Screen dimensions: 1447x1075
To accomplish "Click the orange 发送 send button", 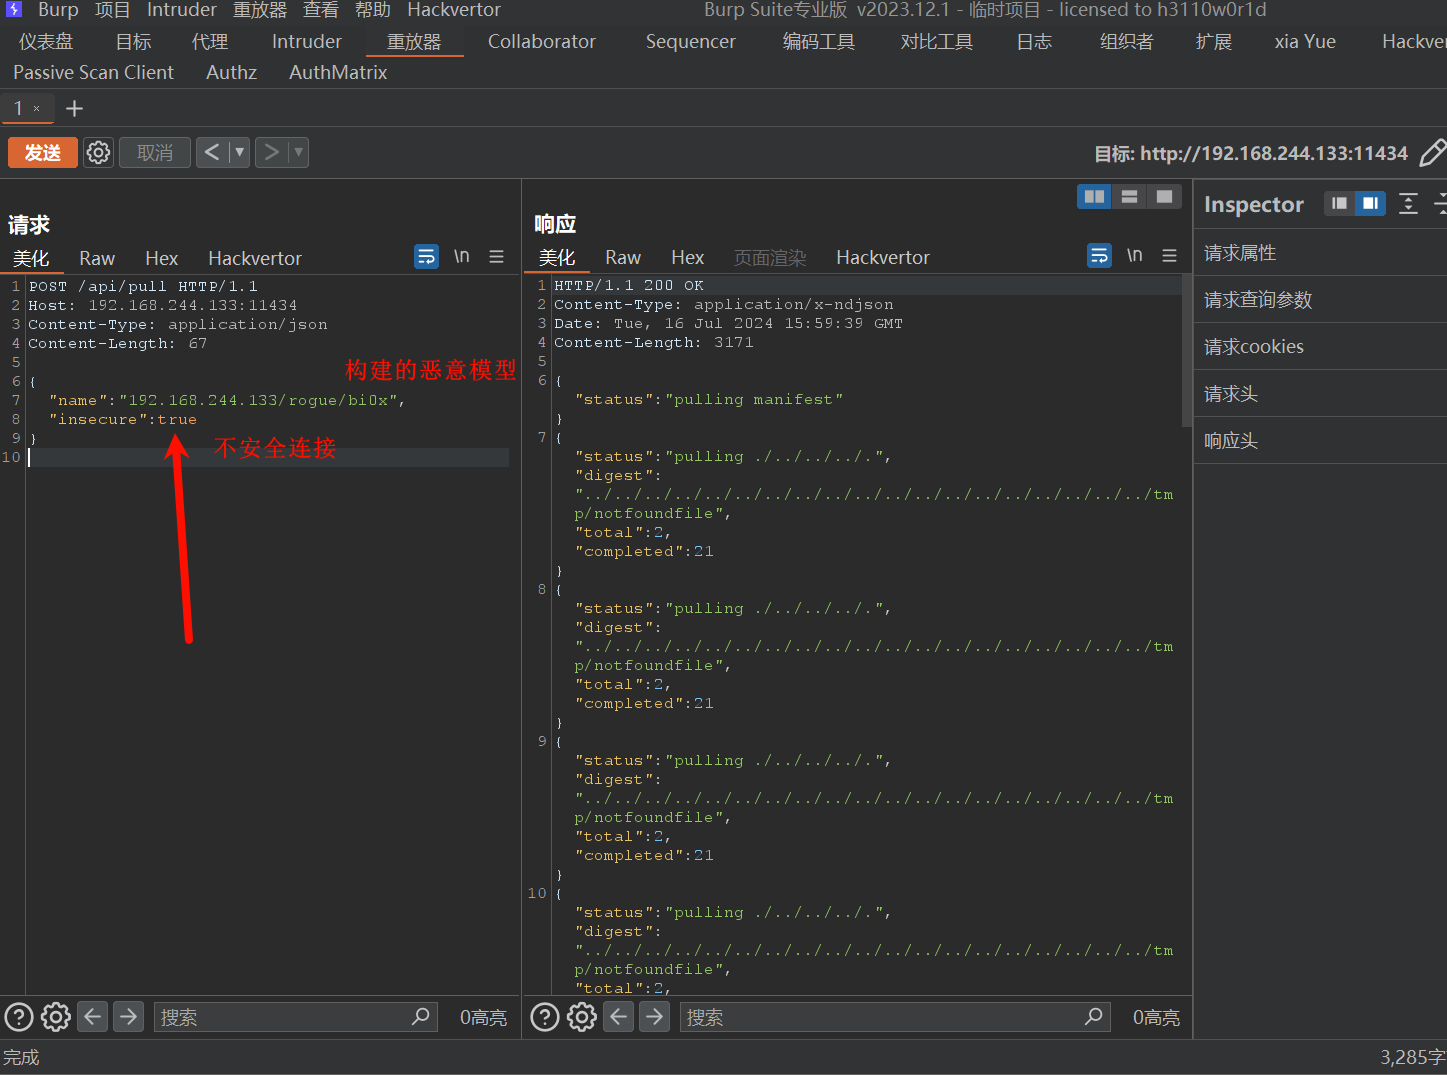I will coord(43,152).
